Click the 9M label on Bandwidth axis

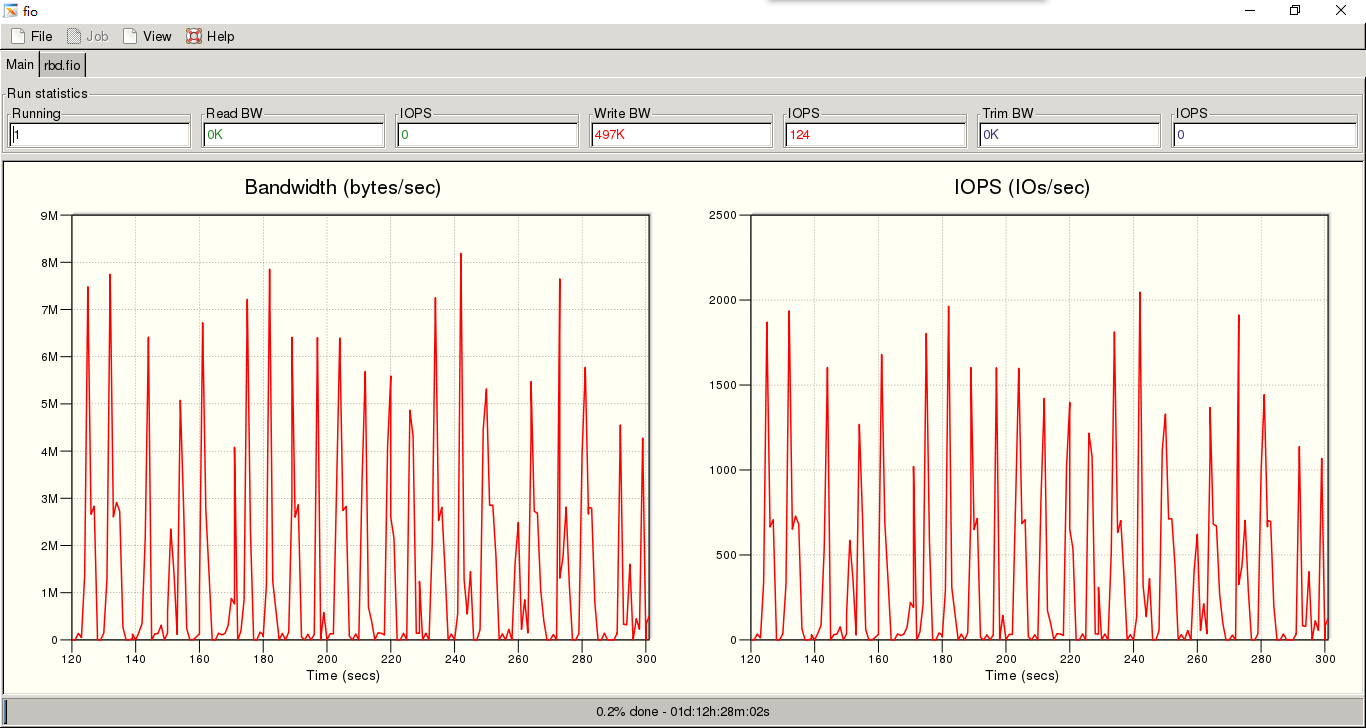pos(48,215)
